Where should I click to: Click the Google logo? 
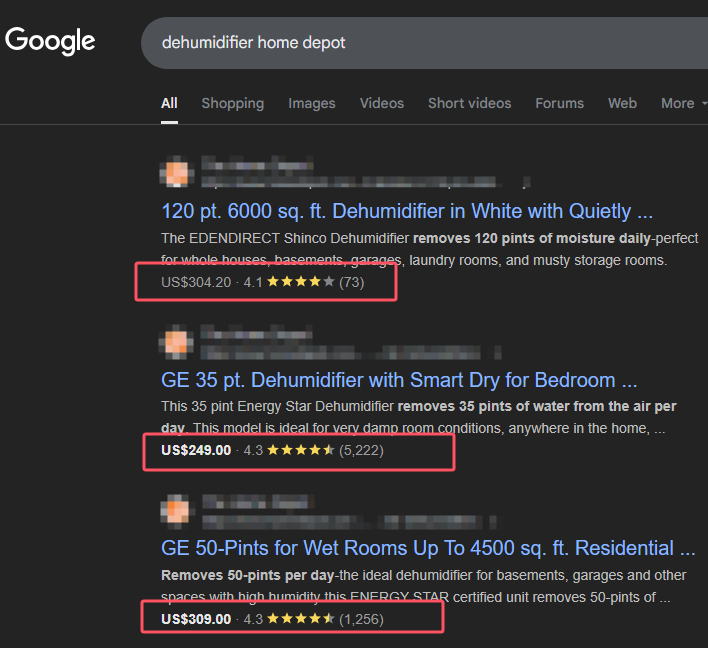50,41
